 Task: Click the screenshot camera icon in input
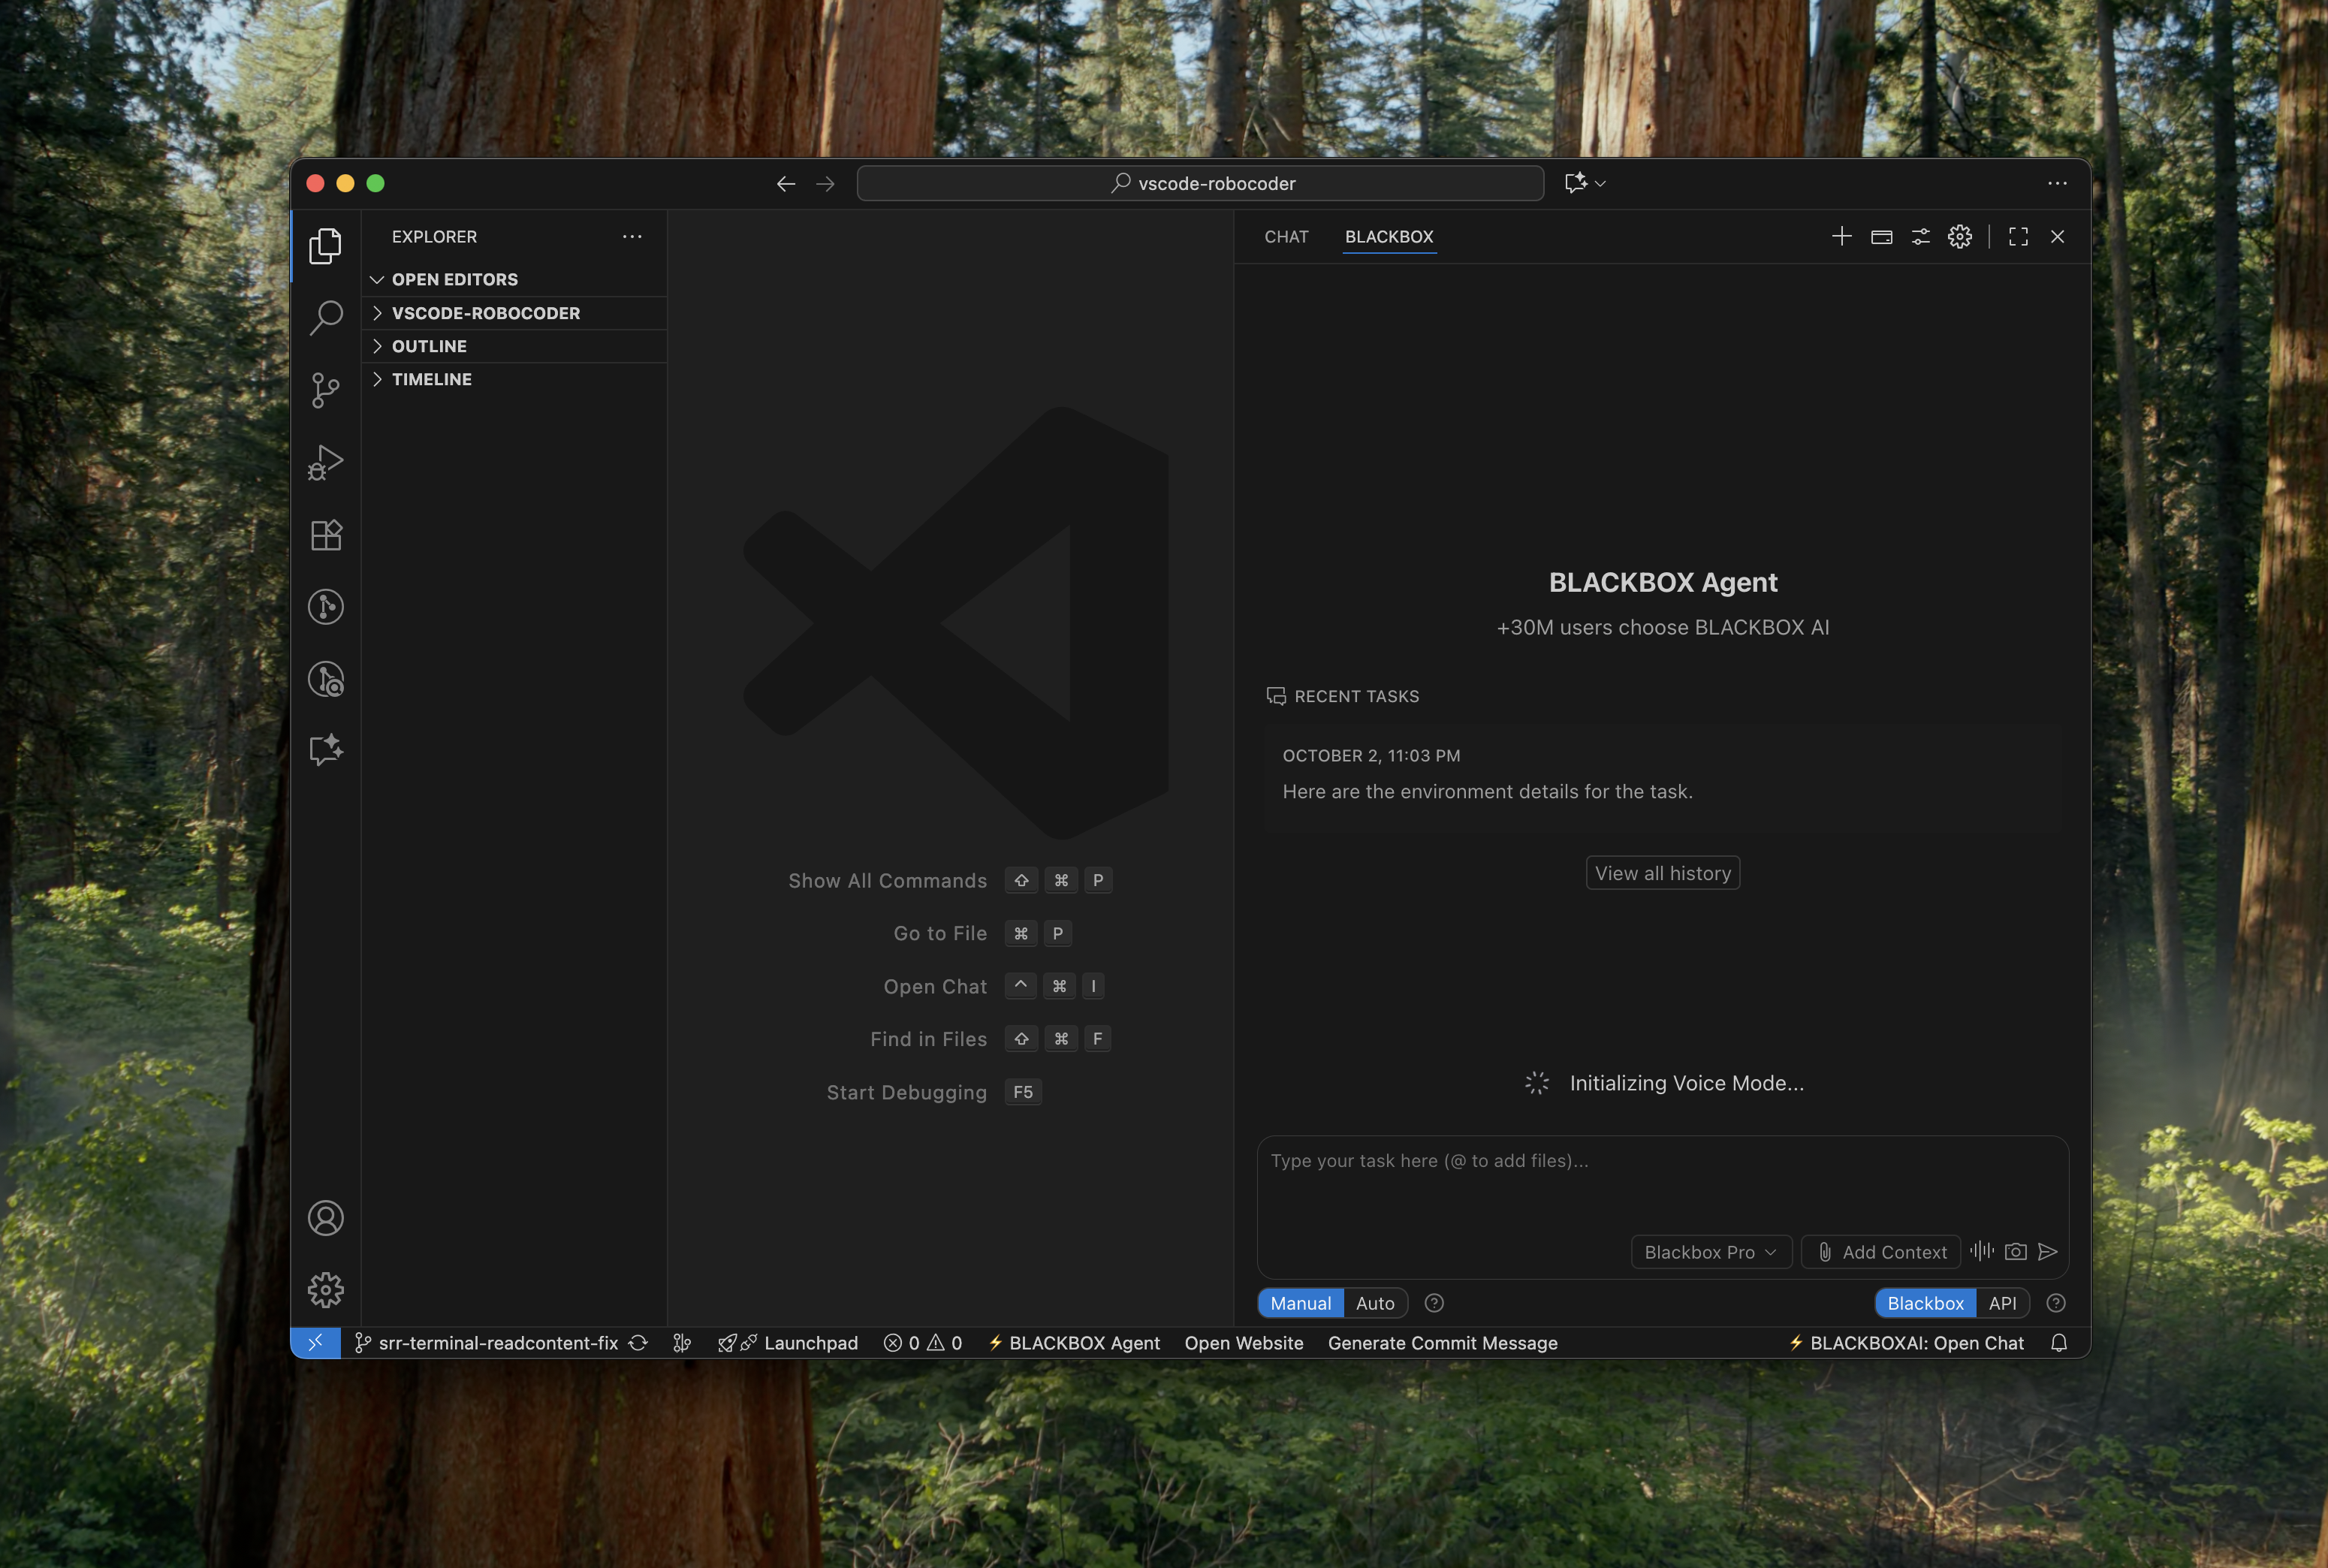coord(2015,1252)
